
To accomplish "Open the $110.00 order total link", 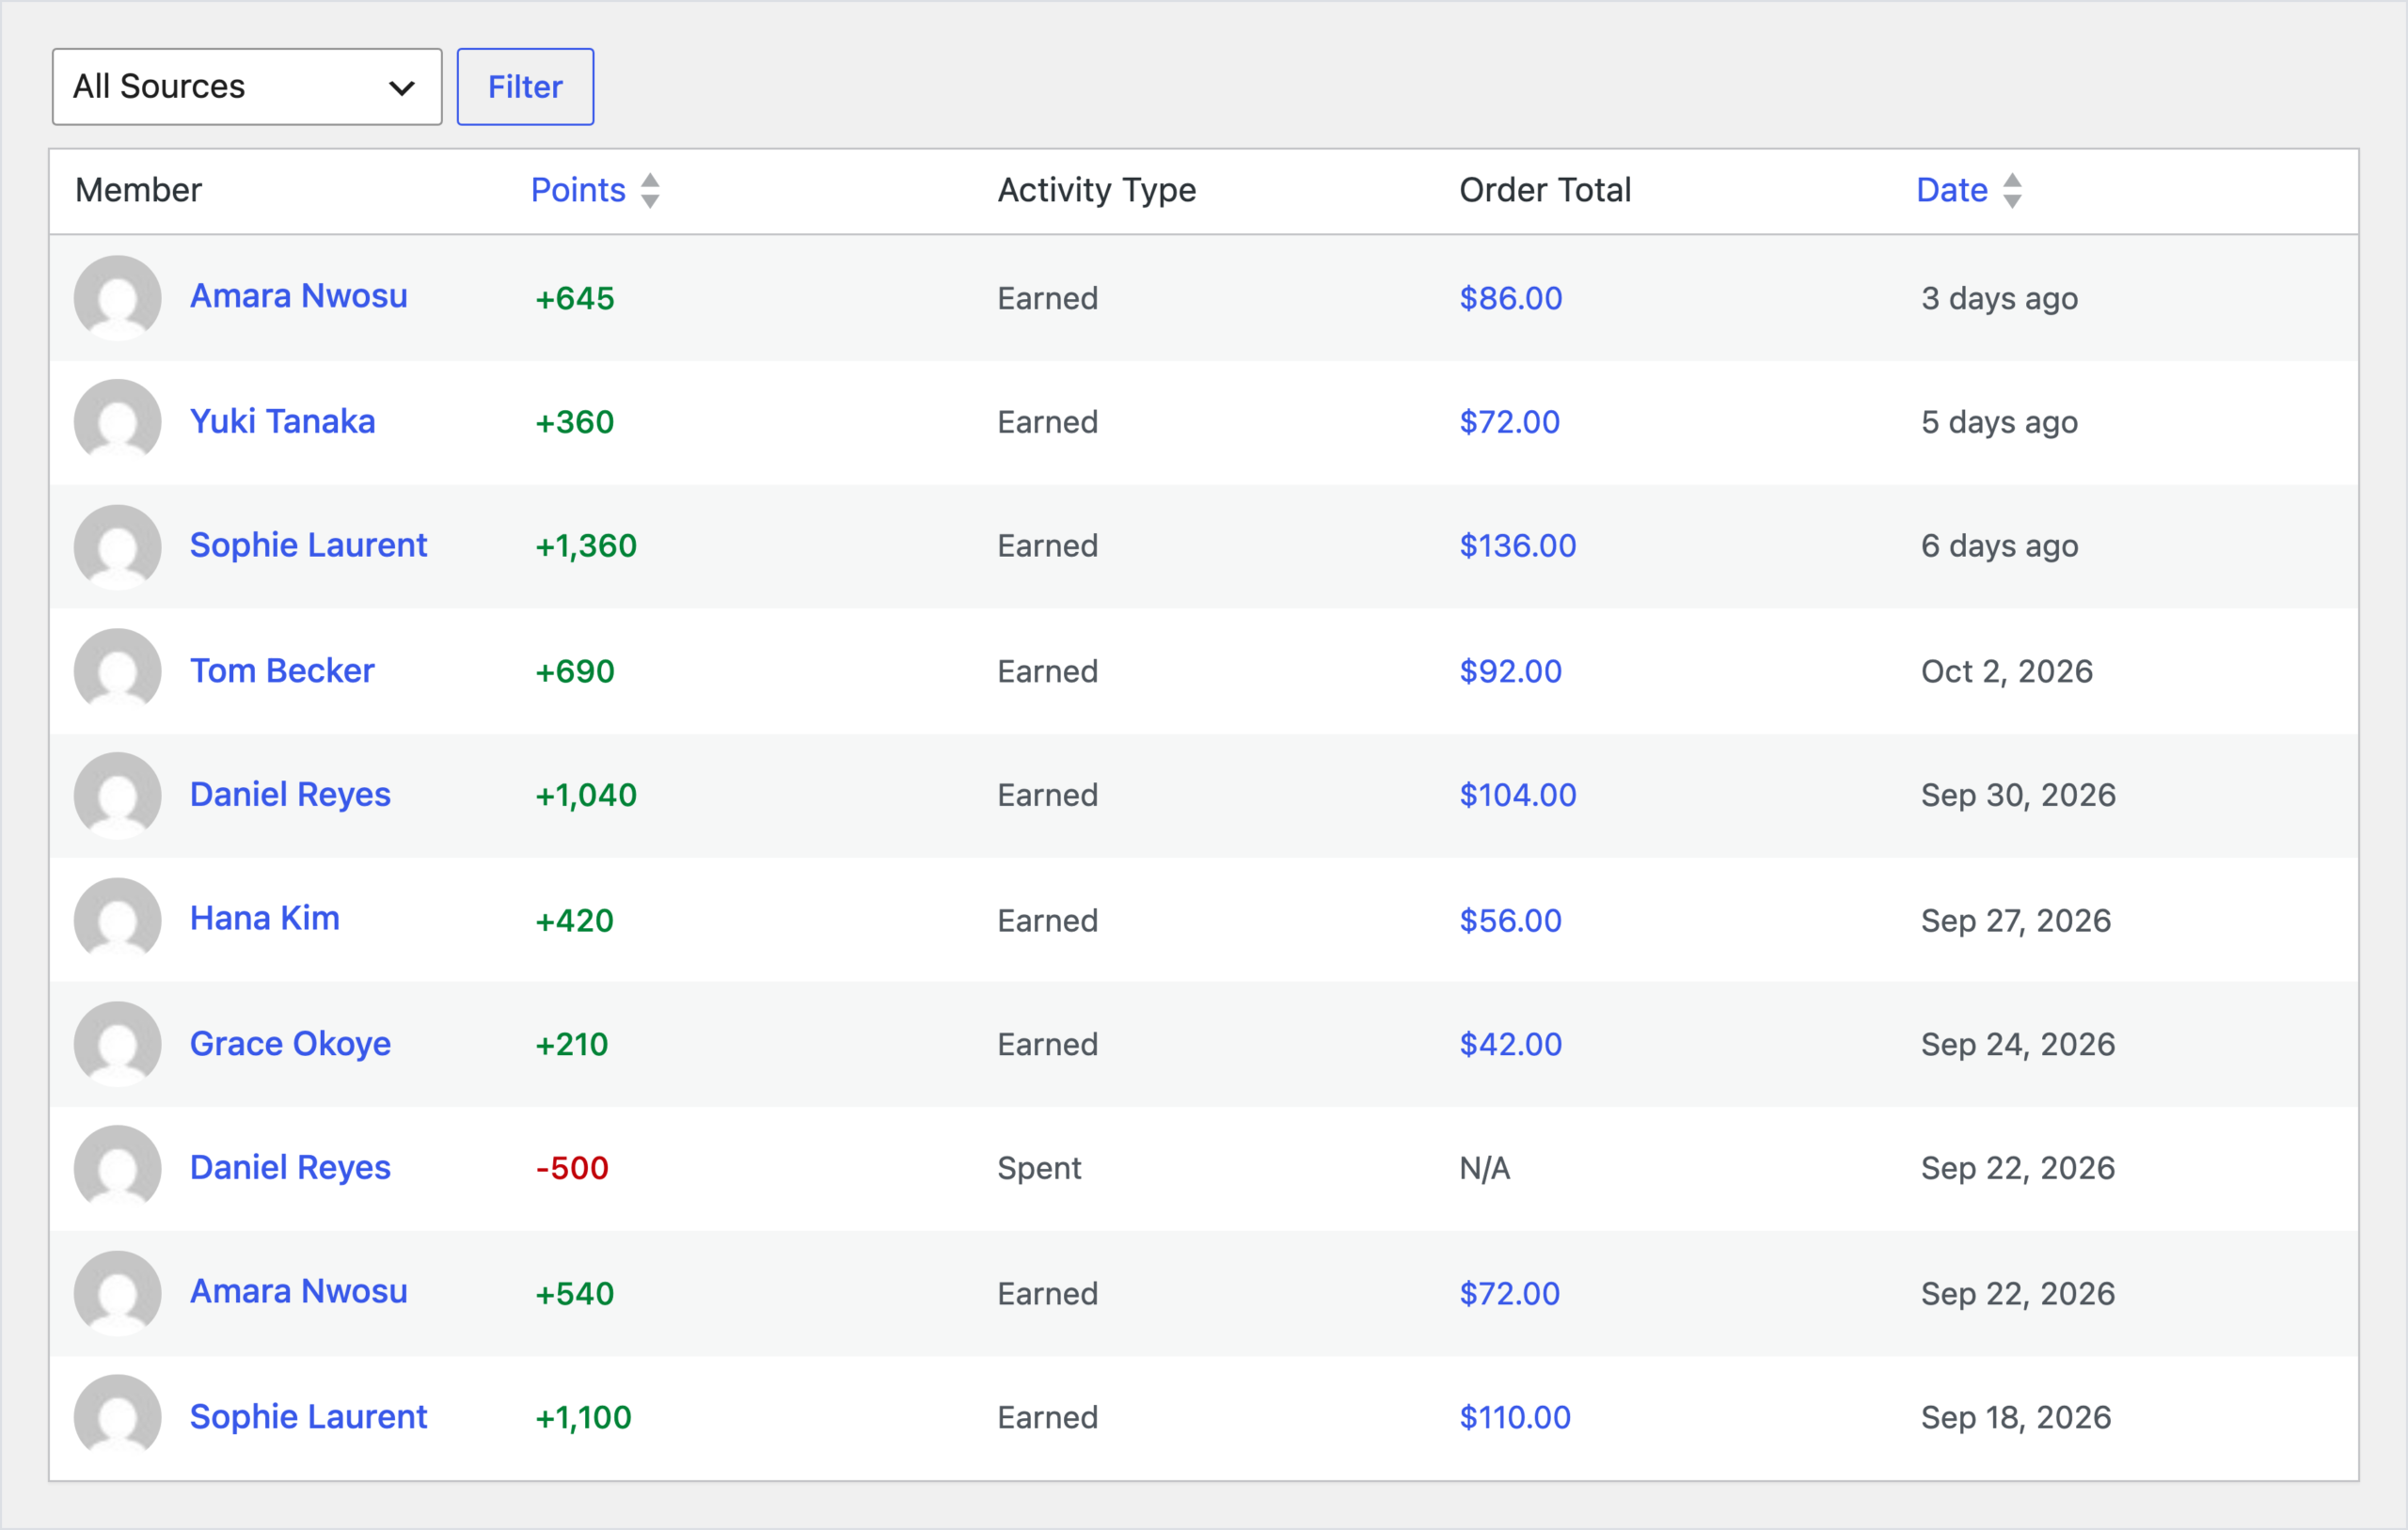I will 1515,1417.
